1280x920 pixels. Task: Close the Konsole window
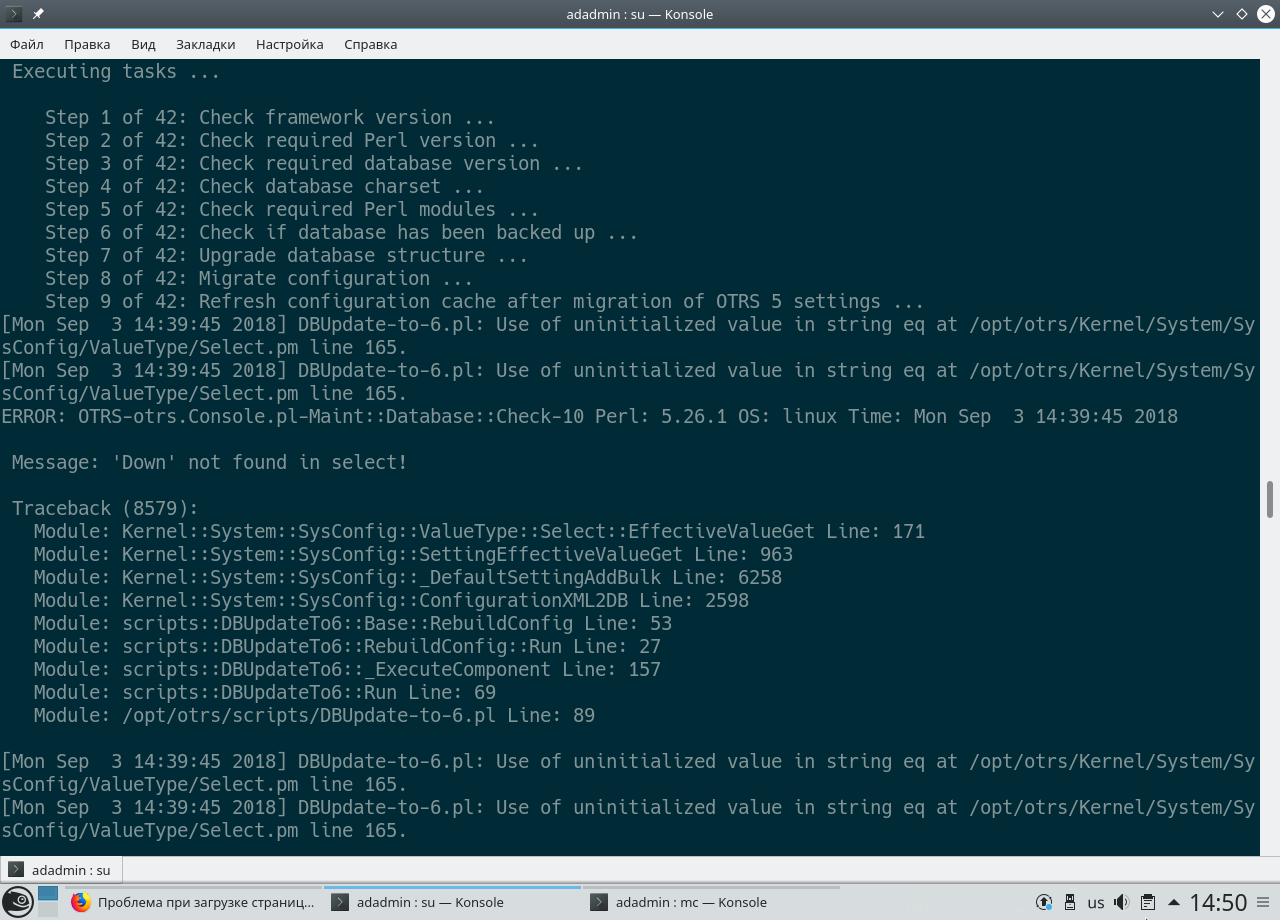point(1264,14)
